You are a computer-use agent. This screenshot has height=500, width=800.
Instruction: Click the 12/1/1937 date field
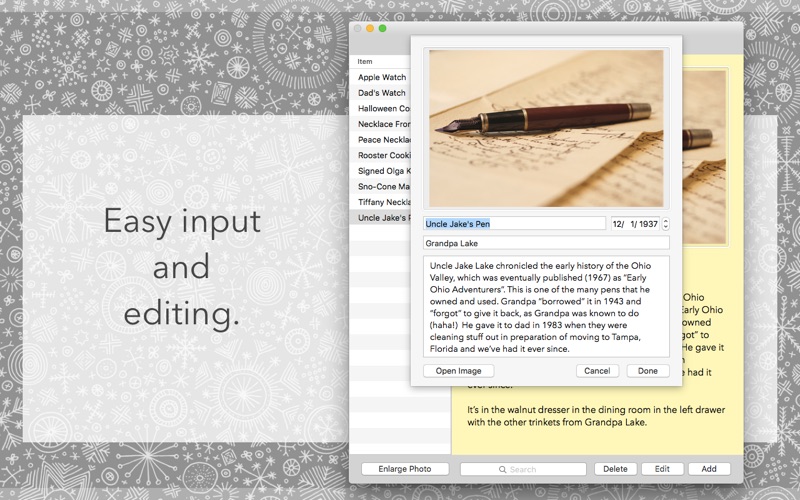(635, 223)
